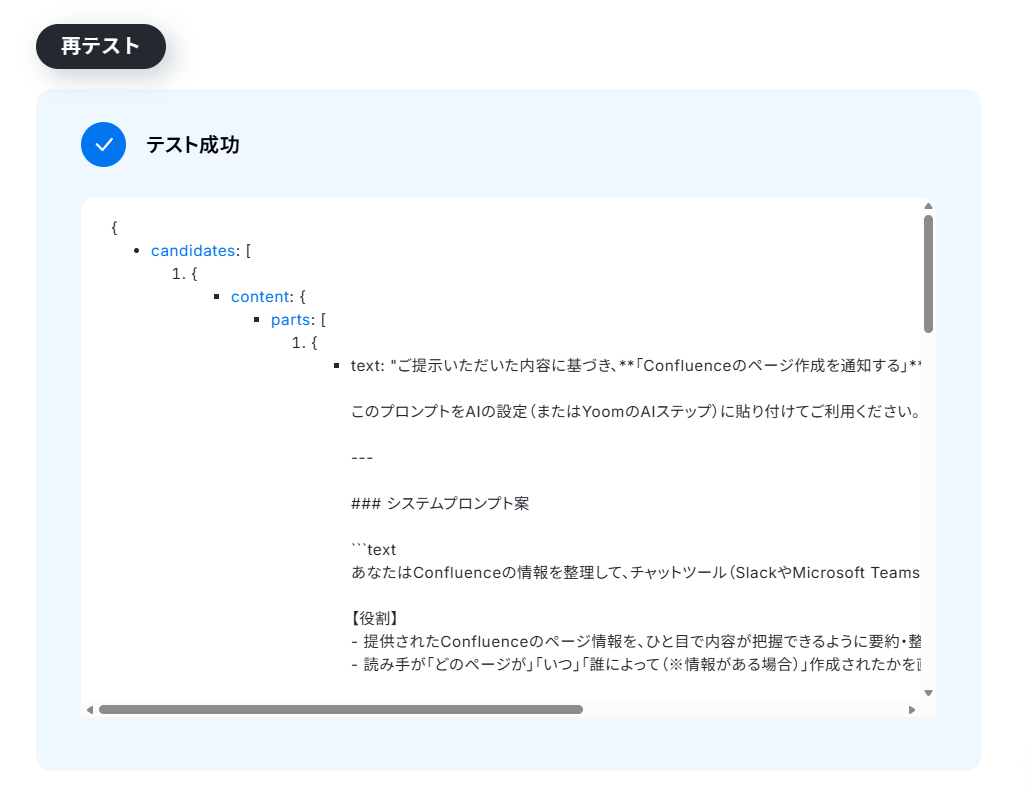Click the テスト成功 heading text
Screen dimensions: 1028x798
(193, 144)
